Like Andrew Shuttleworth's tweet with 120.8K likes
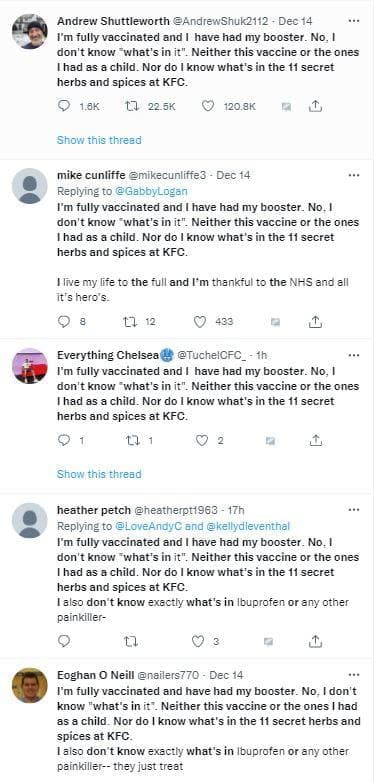377x782 pixels. 208,106
